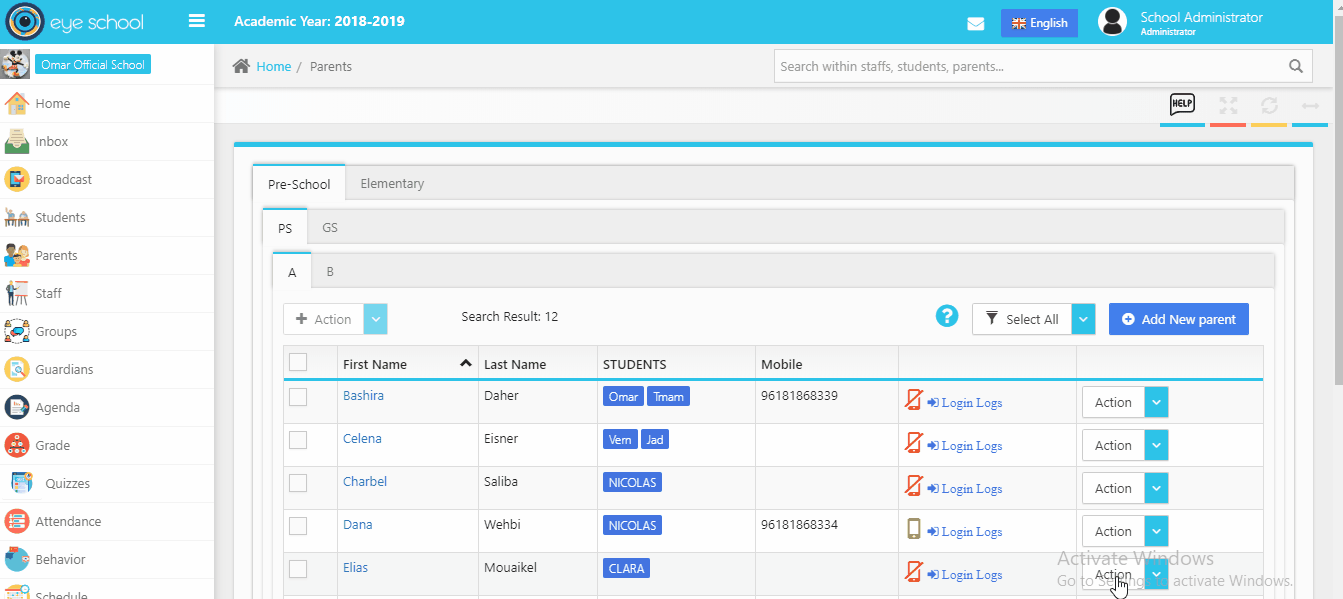Open the English language selector
Image resolution: width=1343 pixels, height=599 pixels.
tap(1039, 23)
